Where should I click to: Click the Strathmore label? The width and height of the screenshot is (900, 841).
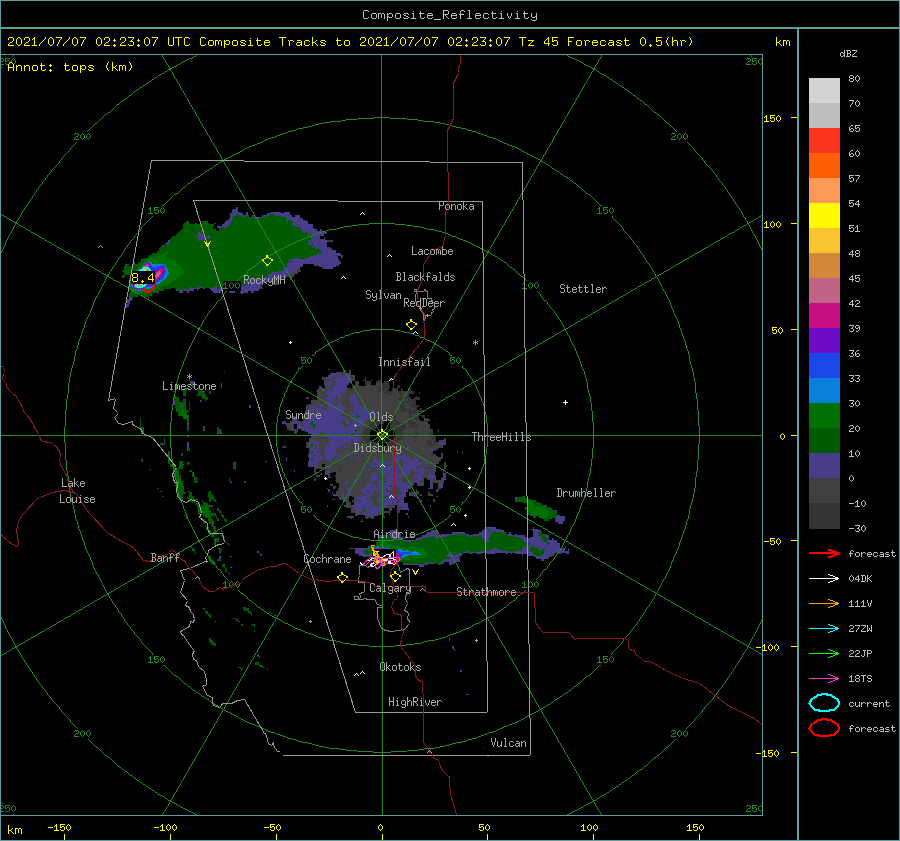click(486, 592)
